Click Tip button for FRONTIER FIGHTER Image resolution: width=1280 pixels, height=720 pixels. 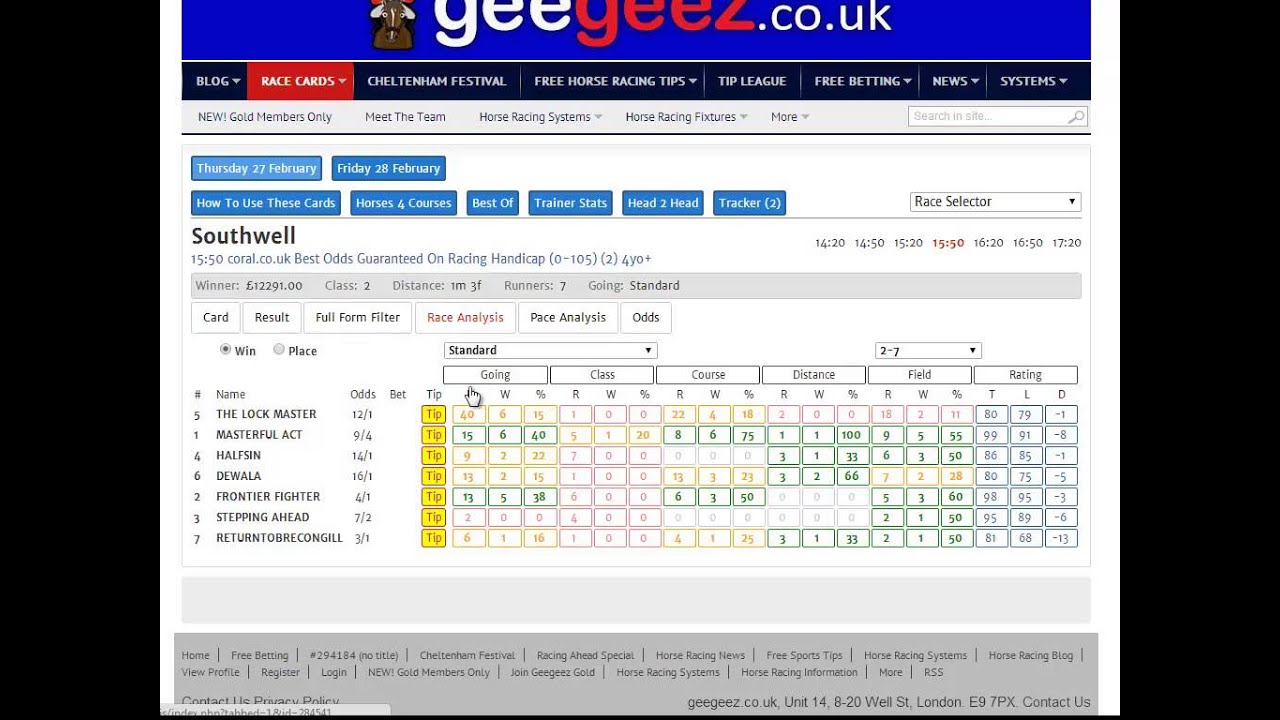pyautogui.click(x=433, y=497)
